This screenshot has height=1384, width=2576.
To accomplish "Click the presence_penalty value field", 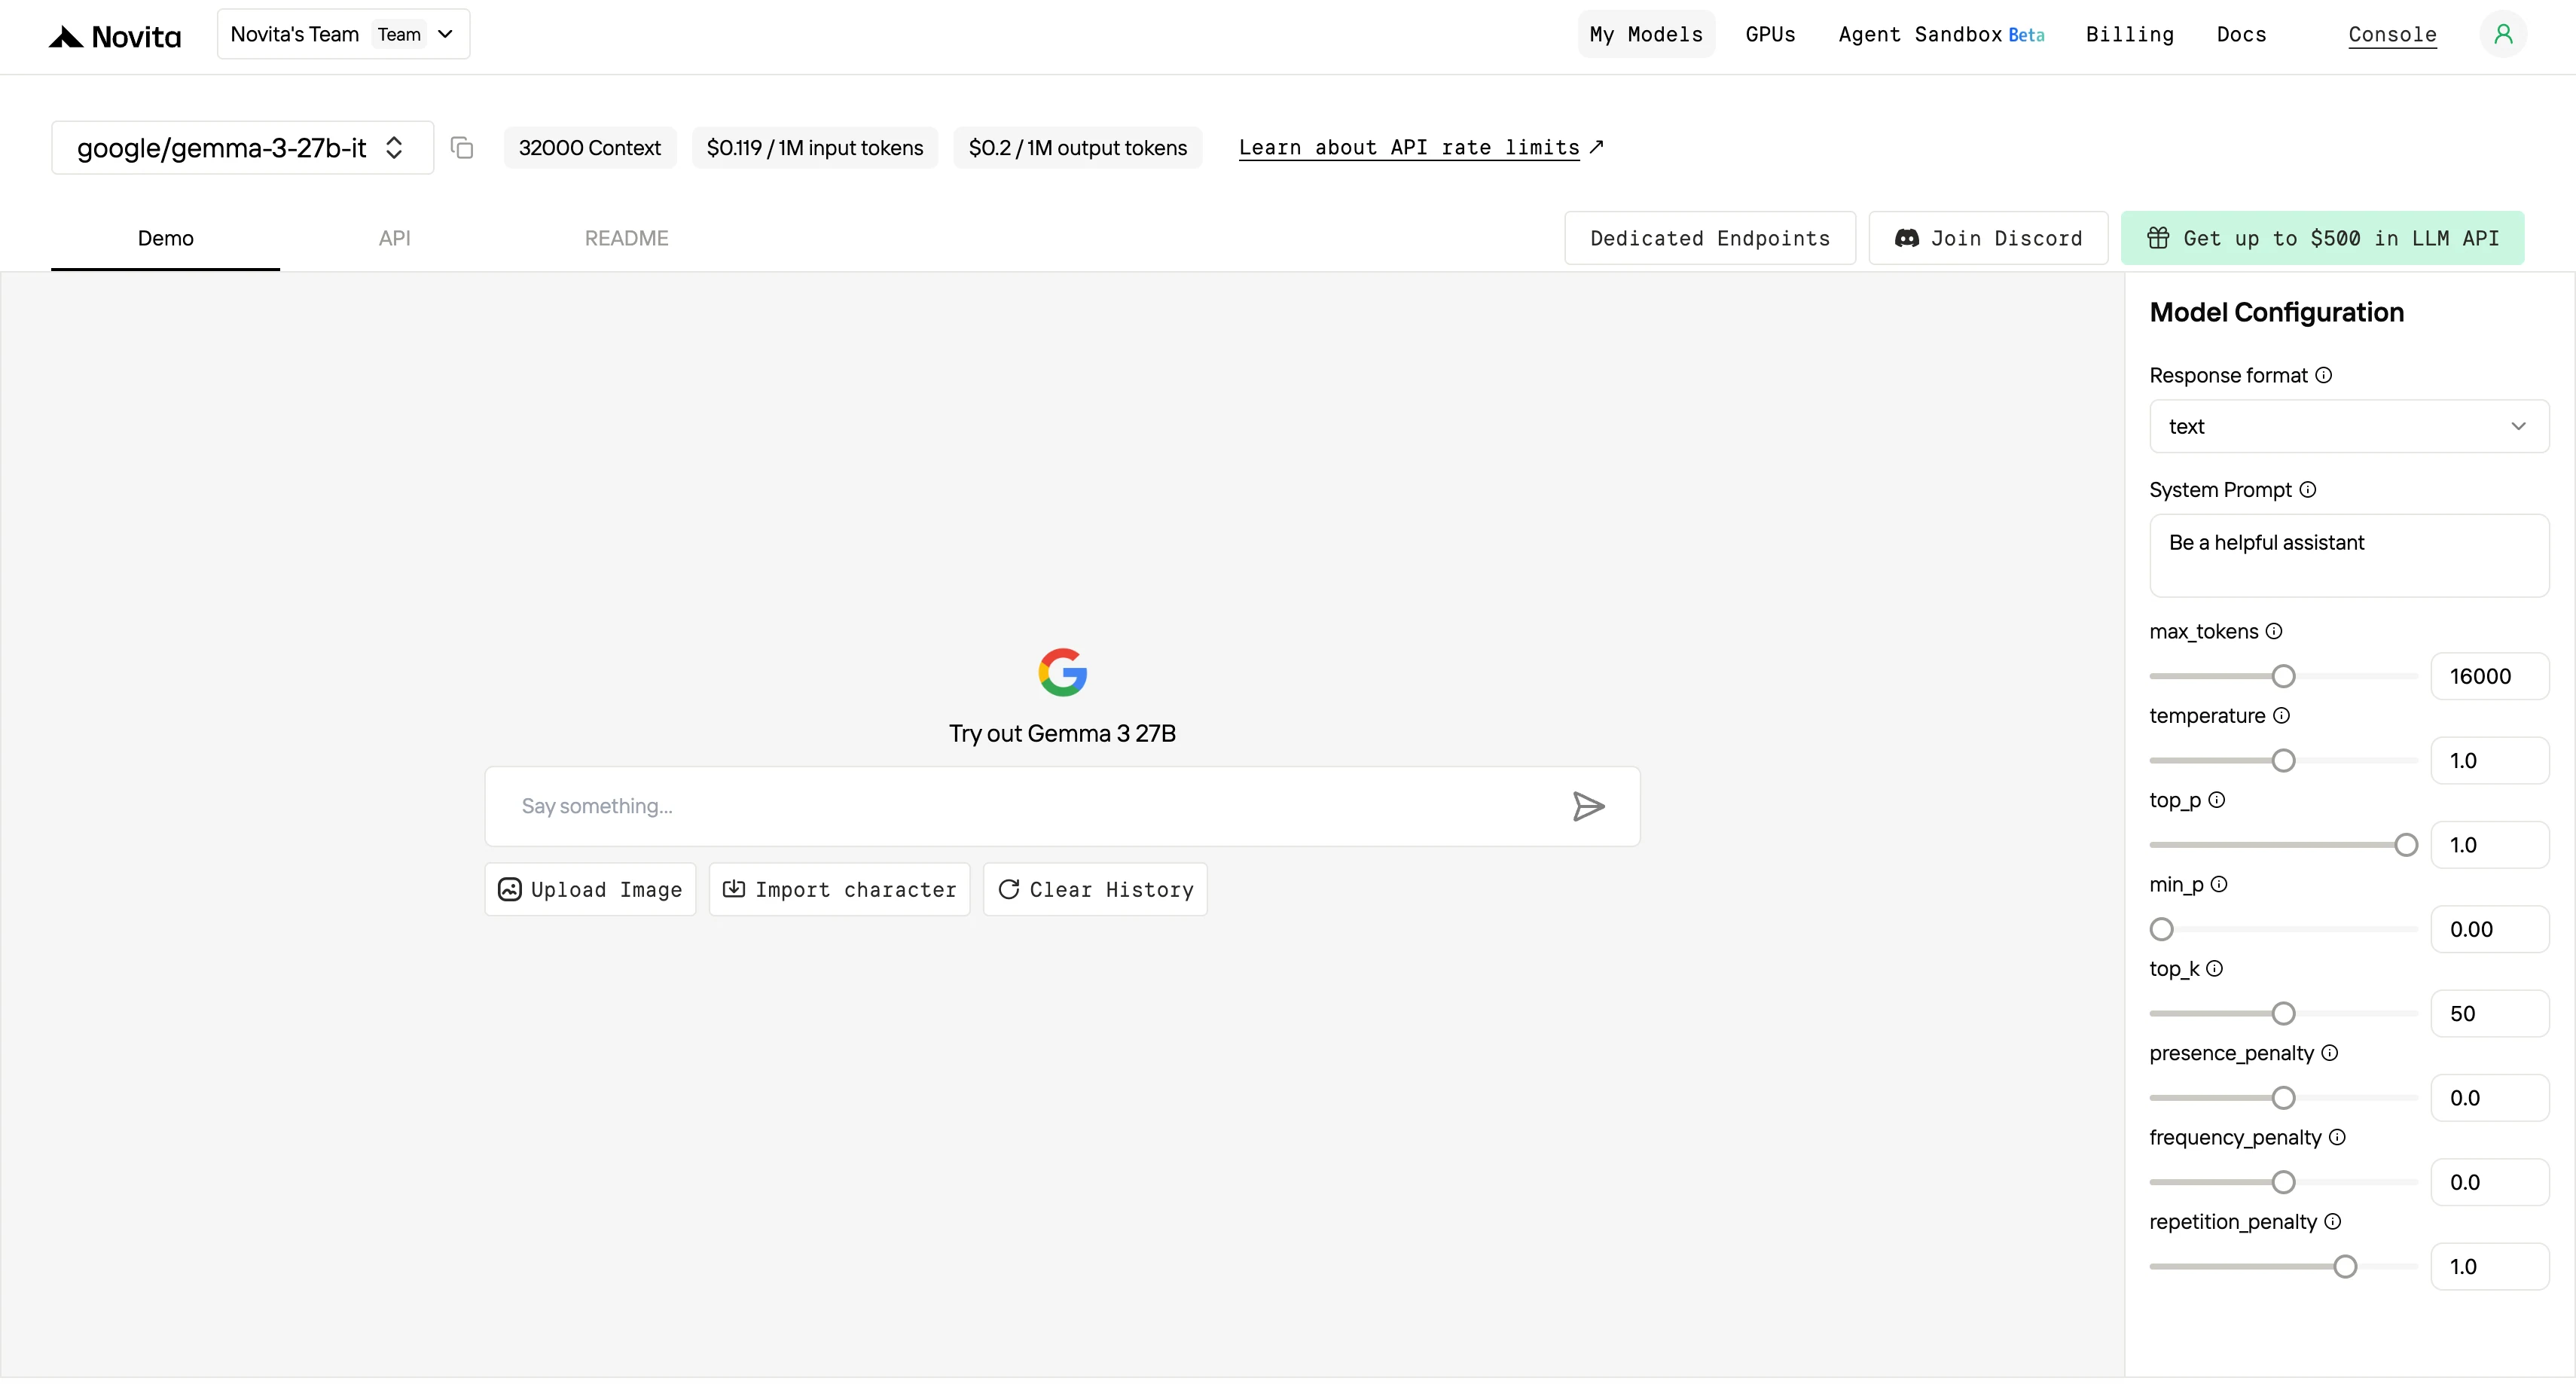I will point(2490,1098).
